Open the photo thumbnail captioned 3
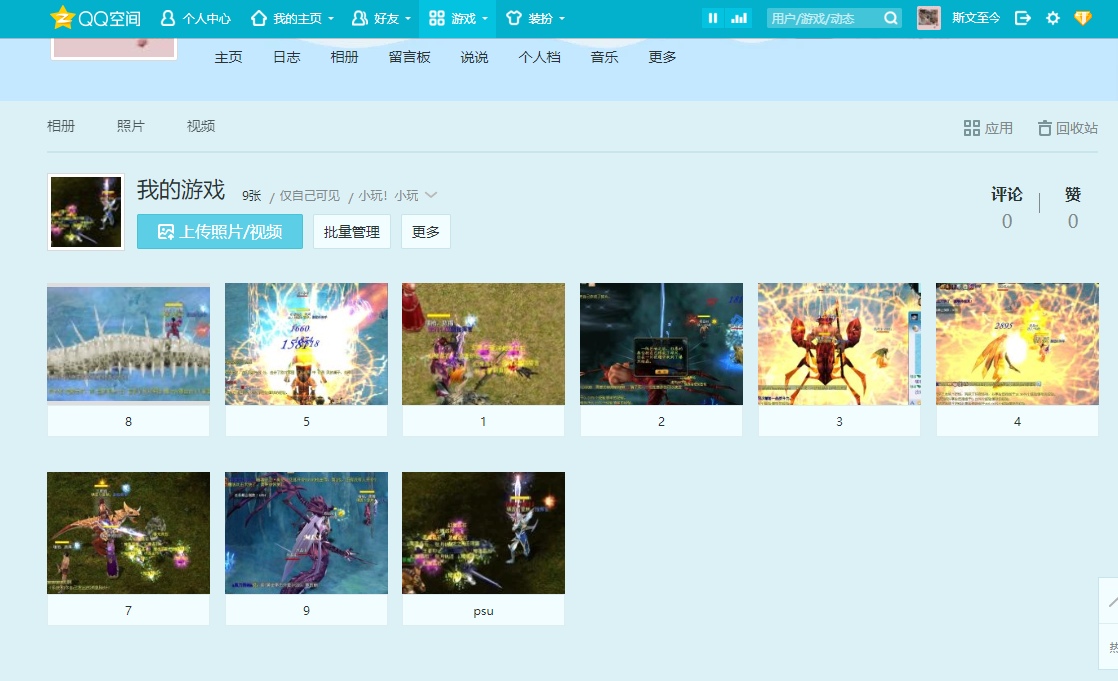This screenshot has height=681, width=1118. (839, 344)
